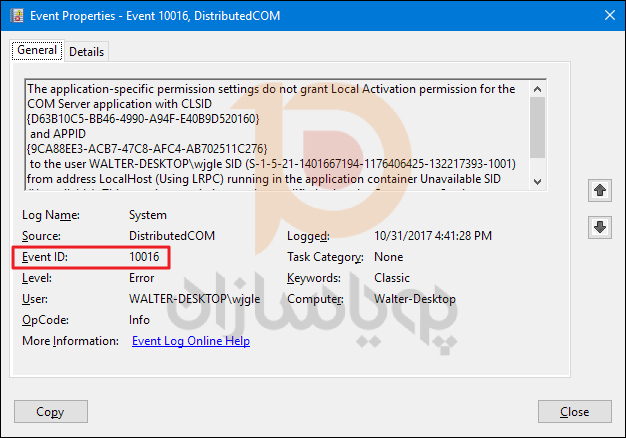Viewport: 626px width, 438px height.
Task: Click the next event down arrow button
Action: tap(600, 227)
